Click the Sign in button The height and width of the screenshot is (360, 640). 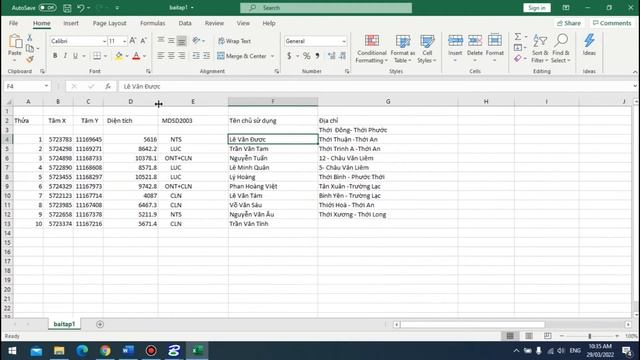[537, 8]
